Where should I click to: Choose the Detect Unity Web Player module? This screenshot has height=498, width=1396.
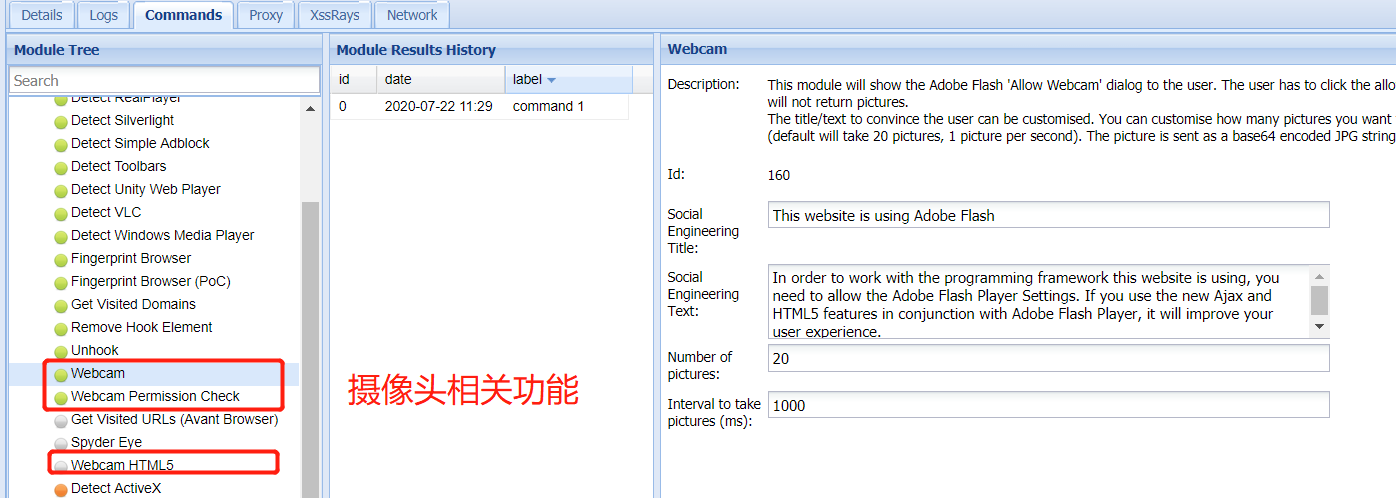tap(146, 189)
